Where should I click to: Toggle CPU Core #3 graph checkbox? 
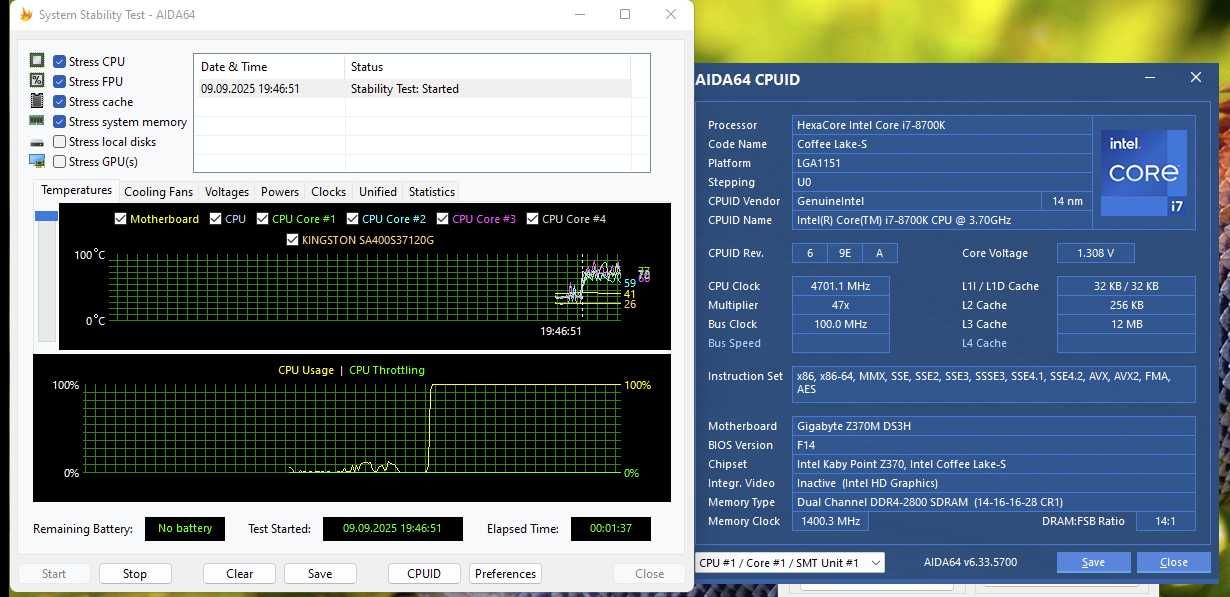pyautogui.click(x=443, y=219)
